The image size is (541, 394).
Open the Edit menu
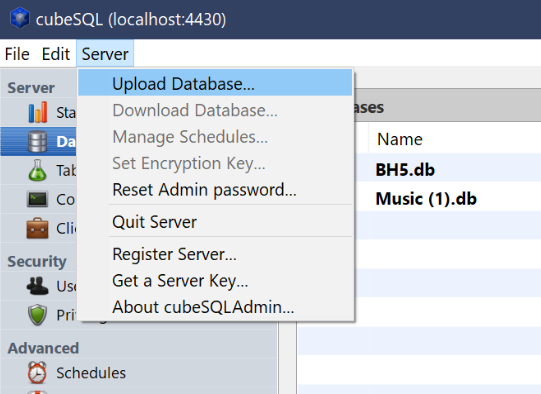tap(56, 54)
